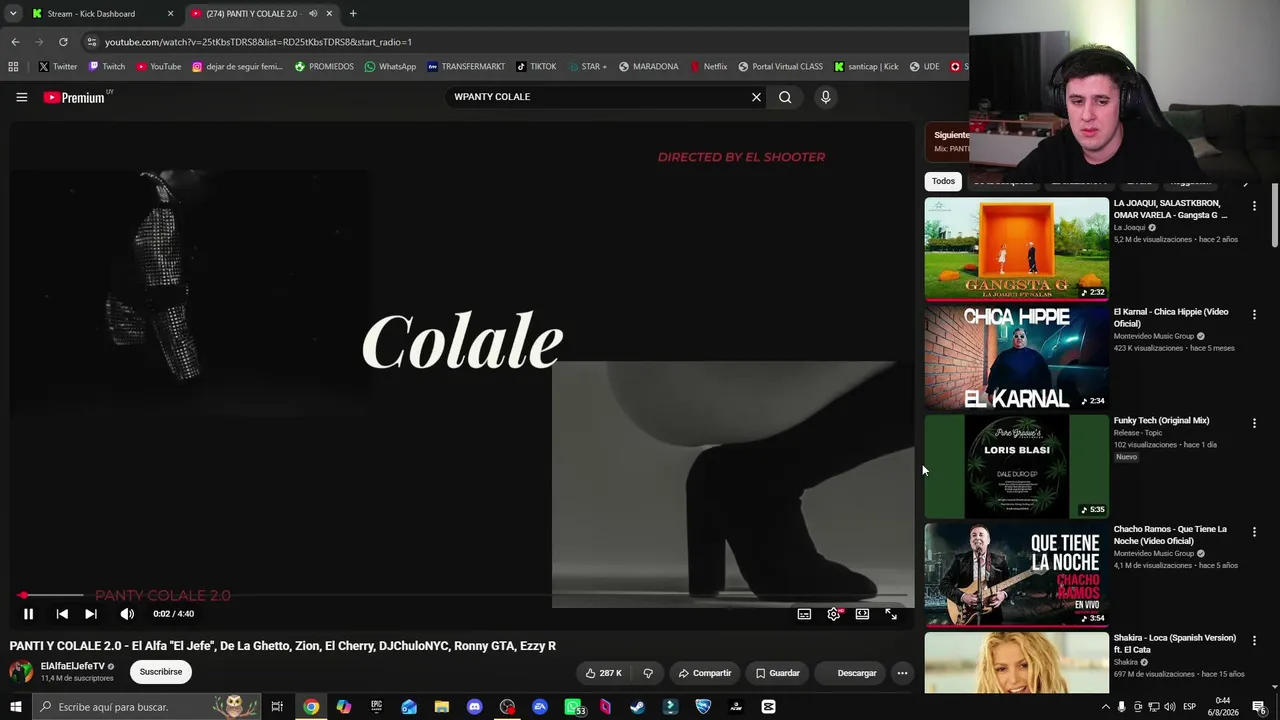The height and width of the screenshot is (720, 1280).
Task: Open the Windows Start menu
Action: [15, 707]
